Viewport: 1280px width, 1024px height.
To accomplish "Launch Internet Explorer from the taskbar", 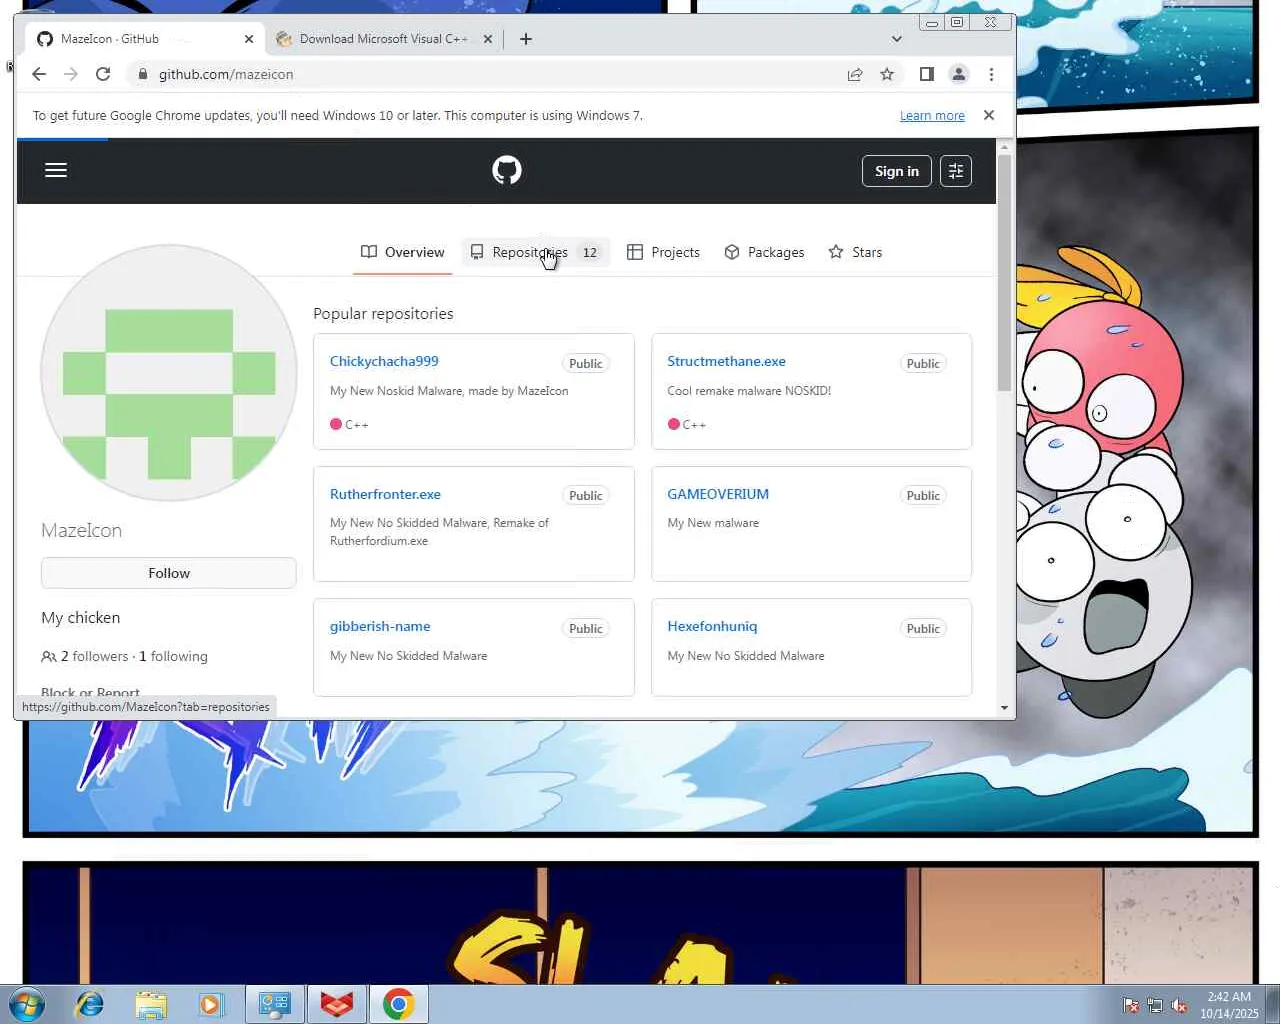I will pos(90,1004).
